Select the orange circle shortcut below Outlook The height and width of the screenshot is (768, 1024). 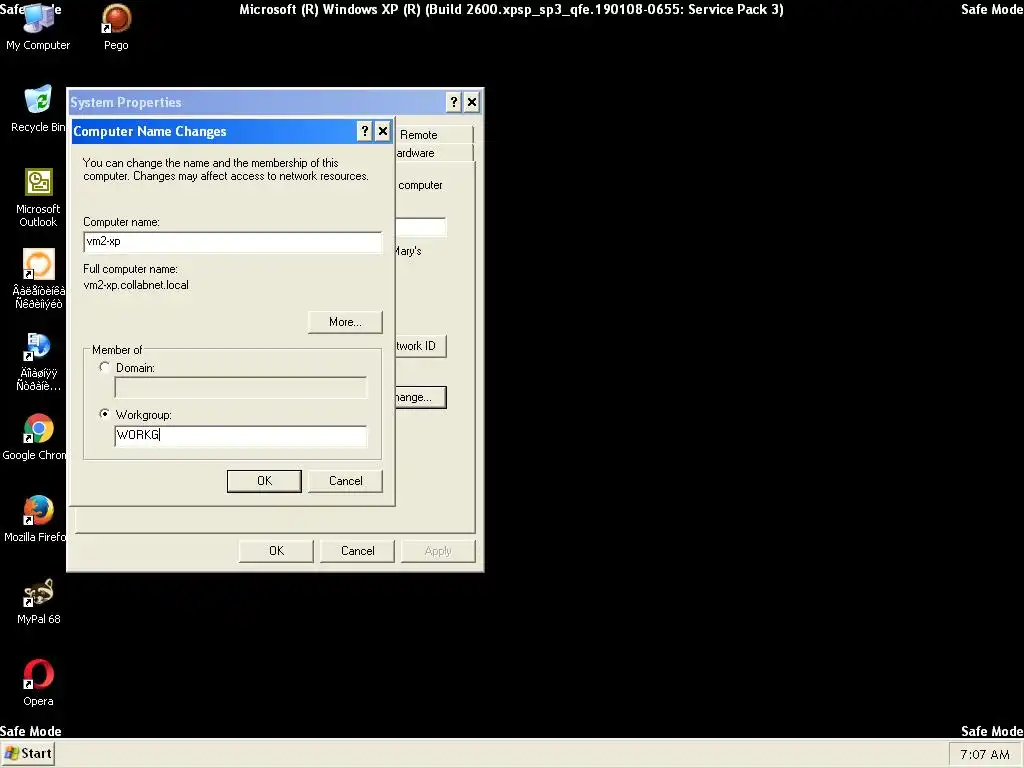38,279
